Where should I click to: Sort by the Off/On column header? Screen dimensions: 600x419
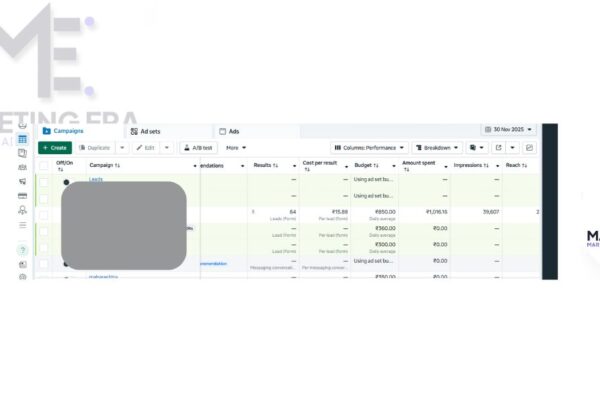point(64,166)
